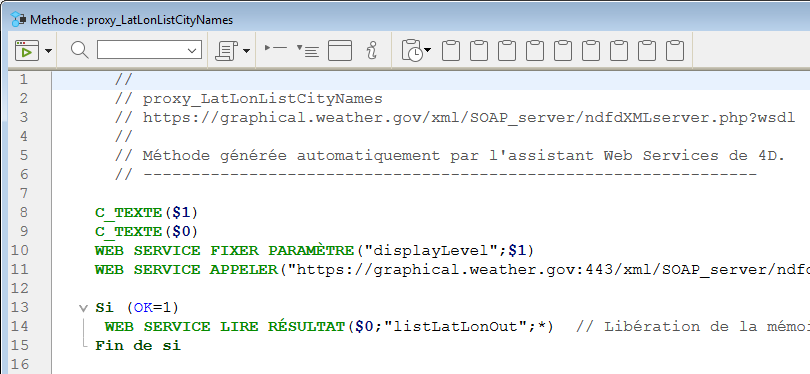
Task: Click the Methode window title bar icon
Action: click(x=19, y=20)
